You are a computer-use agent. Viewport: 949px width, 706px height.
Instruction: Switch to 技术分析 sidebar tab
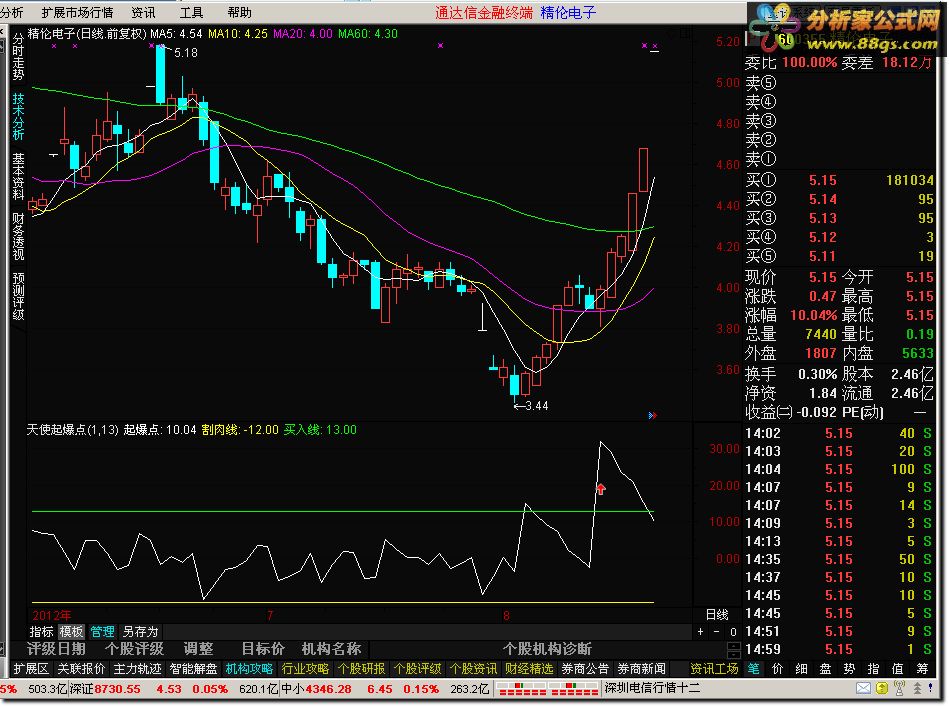click(18, 116)
